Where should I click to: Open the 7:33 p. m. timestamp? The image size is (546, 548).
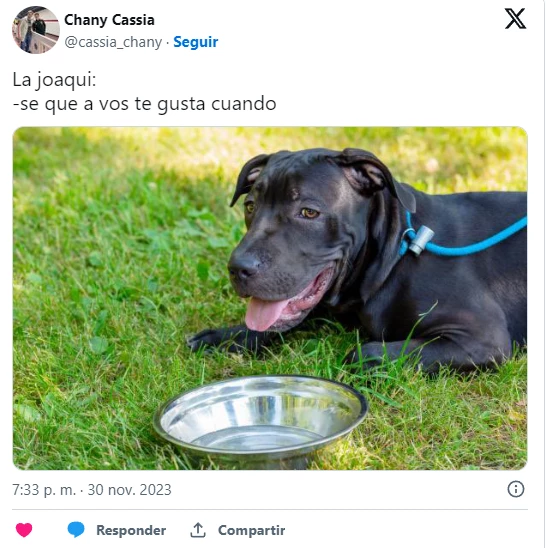point(44,490)
